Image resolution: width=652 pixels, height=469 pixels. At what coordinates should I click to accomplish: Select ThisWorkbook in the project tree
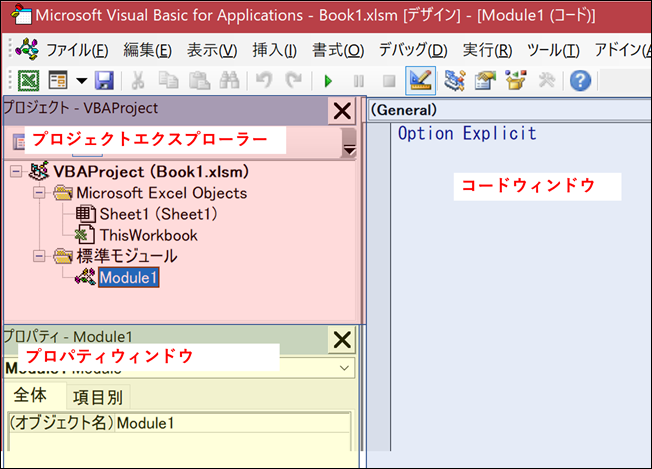coord(148,235)
